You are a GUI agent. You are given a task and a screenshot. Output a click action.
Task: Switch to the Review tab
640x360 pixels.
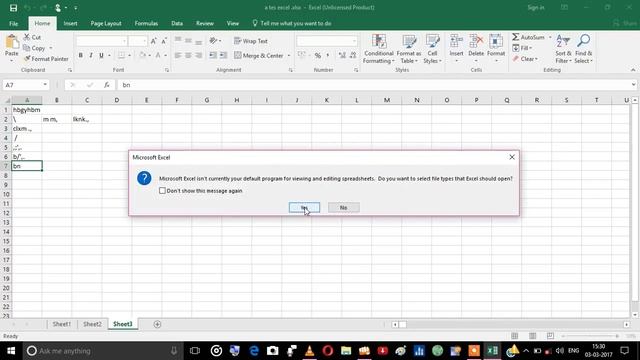pos(204,23)
